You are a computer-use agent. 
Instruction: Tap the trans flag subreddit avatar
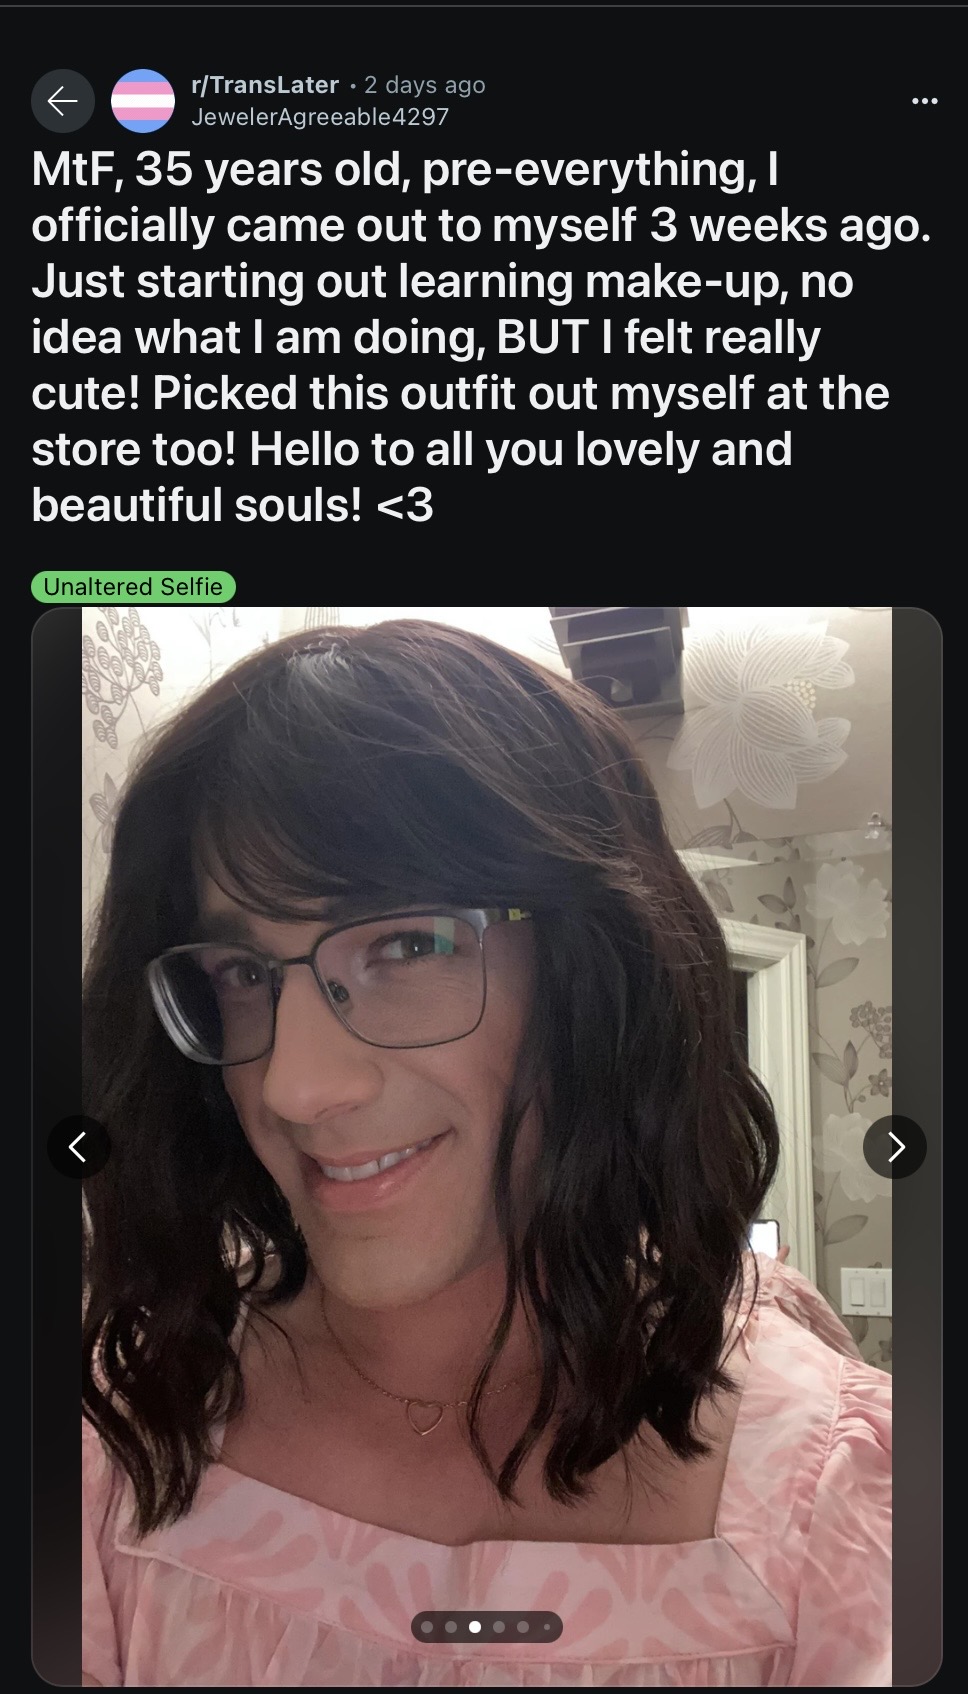[x=143, y=101]
